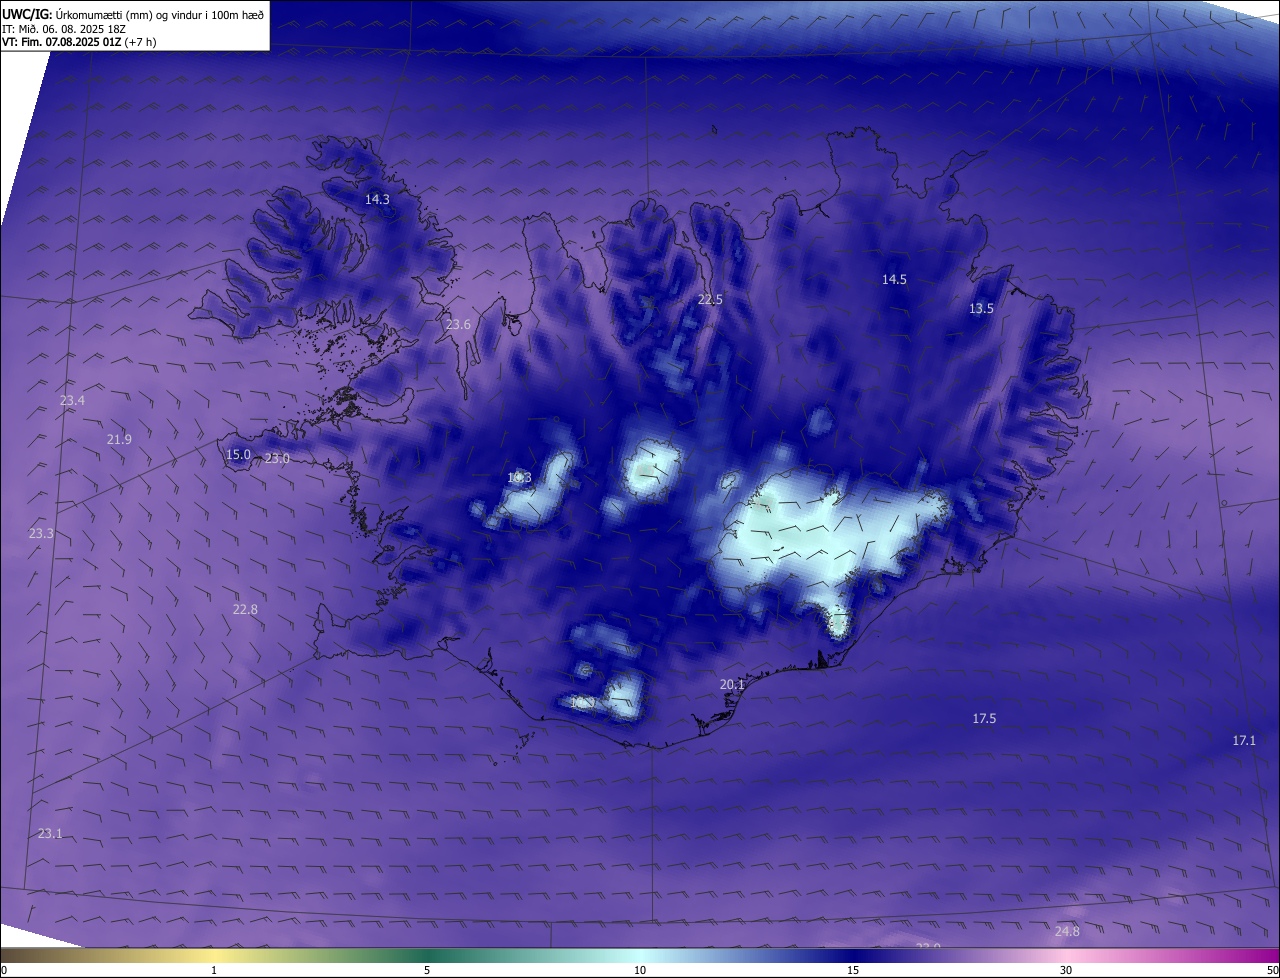This screenshot has width=1280, height=978.
Task: Click the 23.4 value over the western sea
Action: [x=72, y=400]
